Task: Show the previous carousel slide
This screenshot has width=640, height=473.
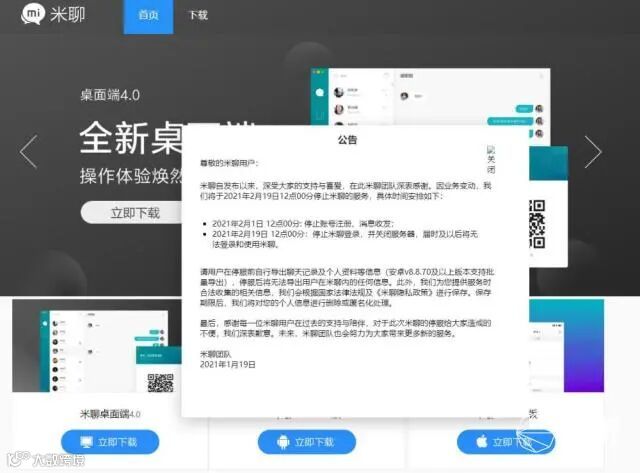Action: point(29,152)
